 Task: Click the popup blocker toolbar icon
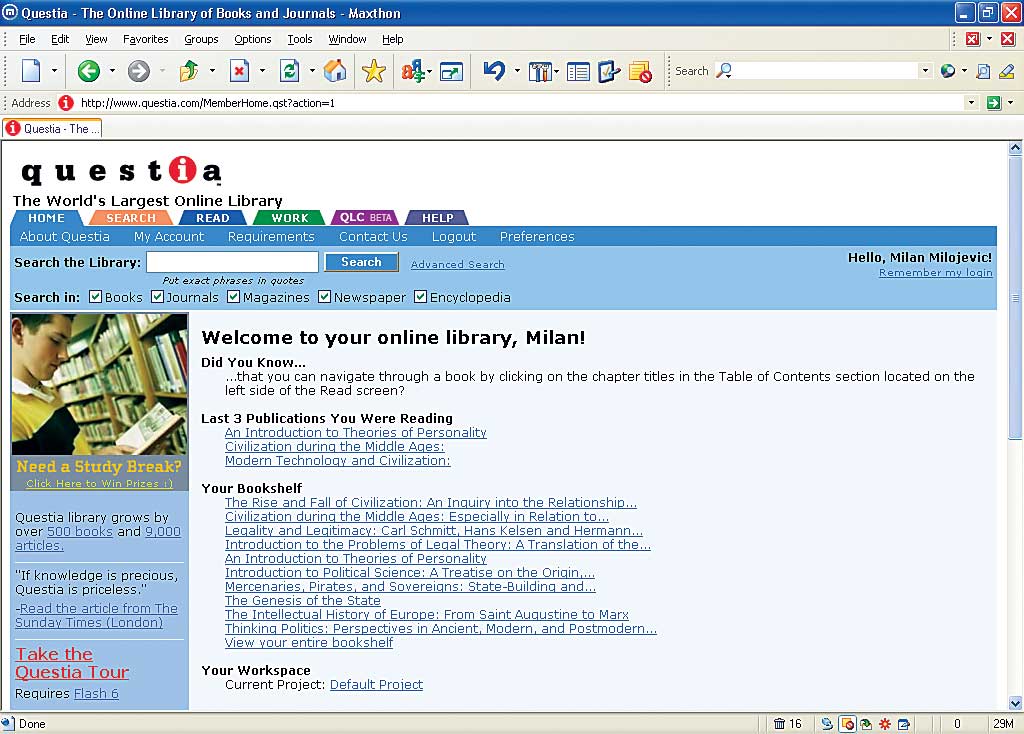pos(640,71)
